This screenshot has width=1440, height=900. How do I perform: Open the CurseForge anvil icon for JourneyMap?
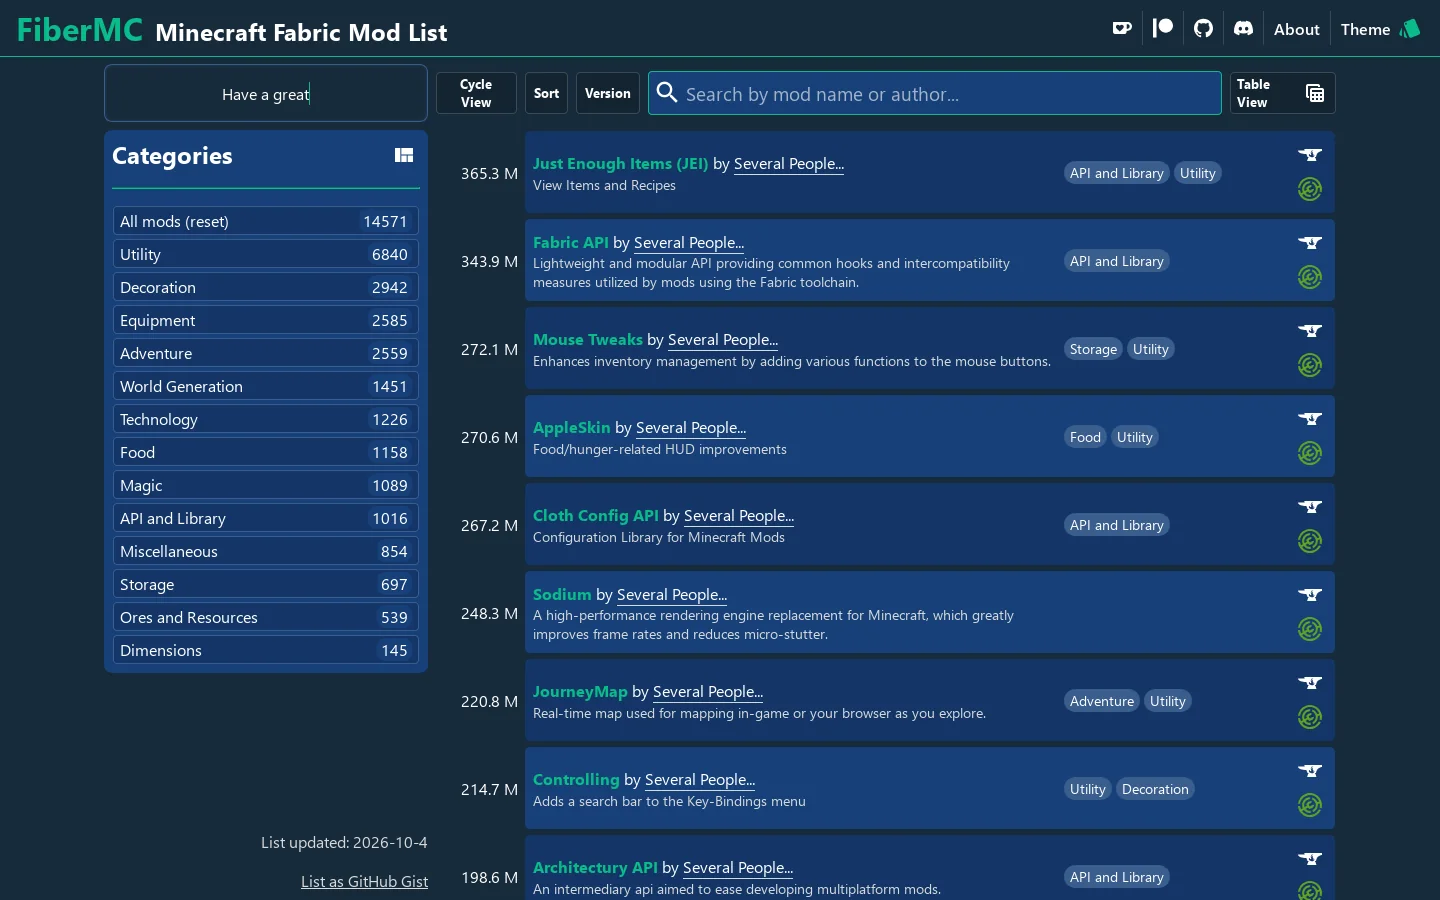(1310, 683)
